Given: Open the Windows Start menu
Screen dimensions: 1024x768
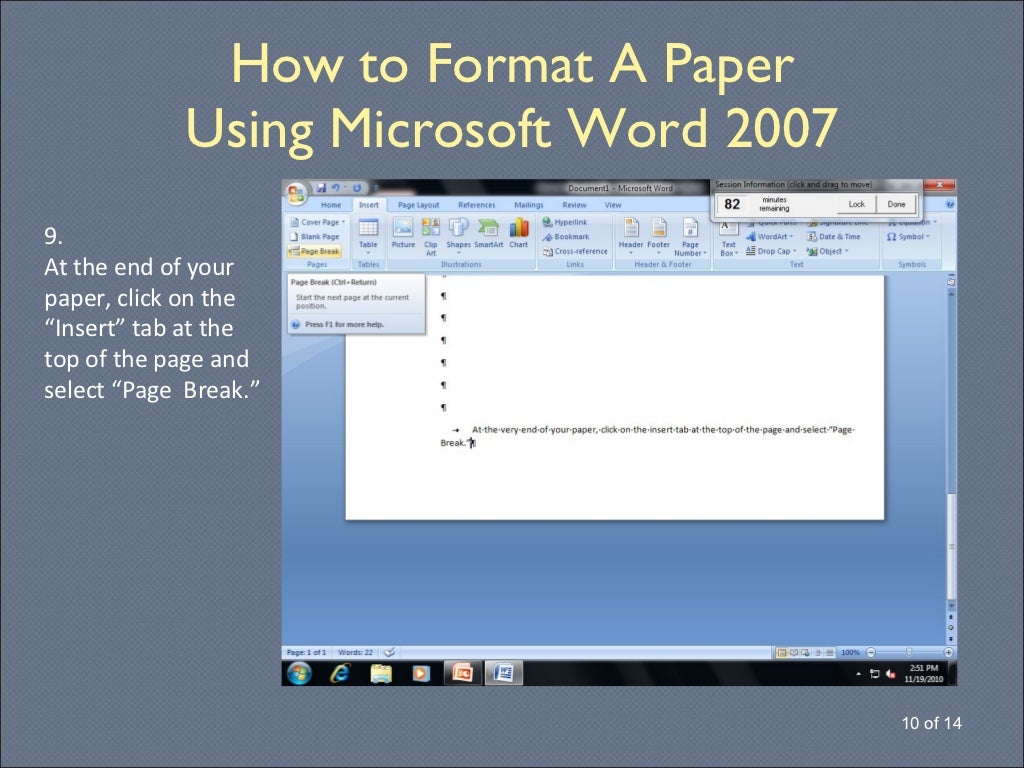Looking at the screenshot, I should (299, 673).
